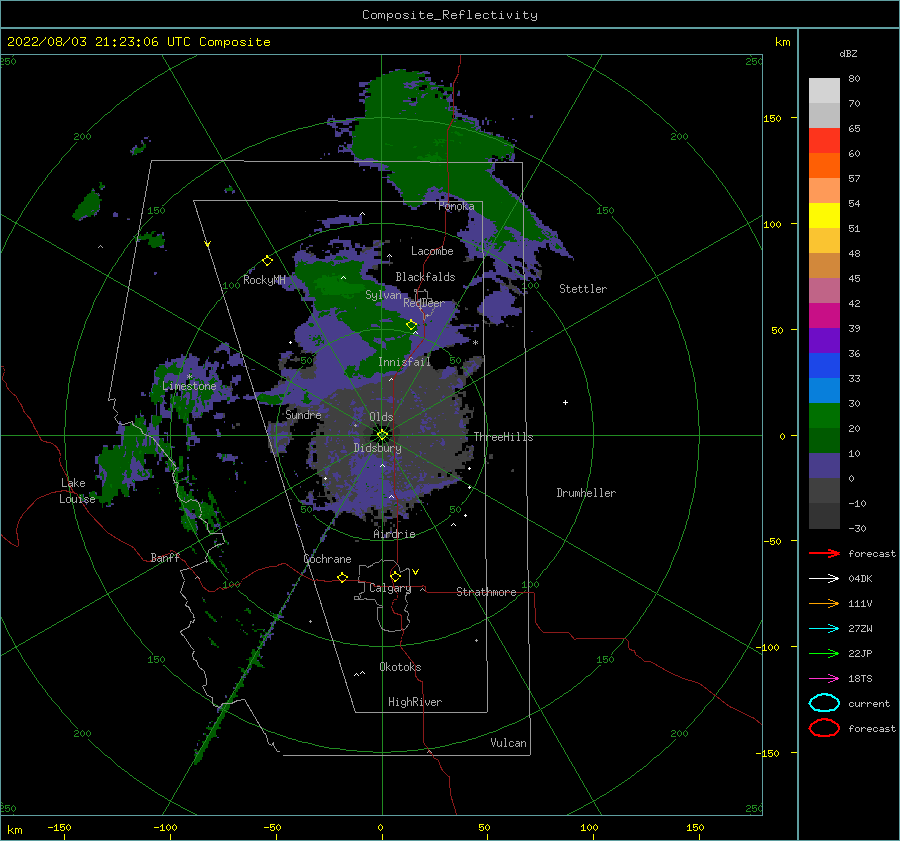
Task: Click the yellow diamond marker above Calgary label
Action: [x=395, y=576]
